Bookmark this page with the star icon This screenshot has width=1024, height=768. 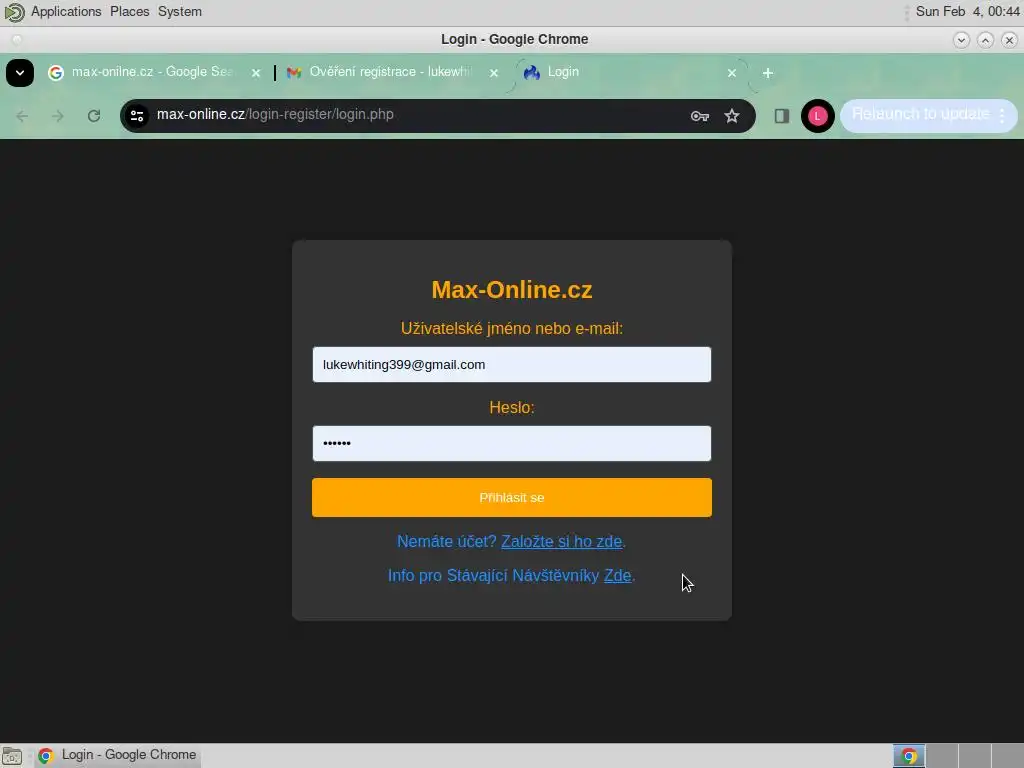tap(732, 116)
